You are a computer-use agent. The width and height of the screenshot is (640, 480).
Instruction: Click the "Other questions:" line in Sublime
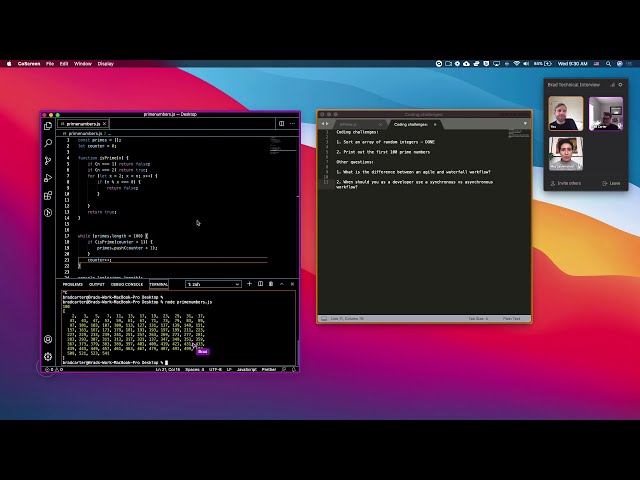point(355,162)
